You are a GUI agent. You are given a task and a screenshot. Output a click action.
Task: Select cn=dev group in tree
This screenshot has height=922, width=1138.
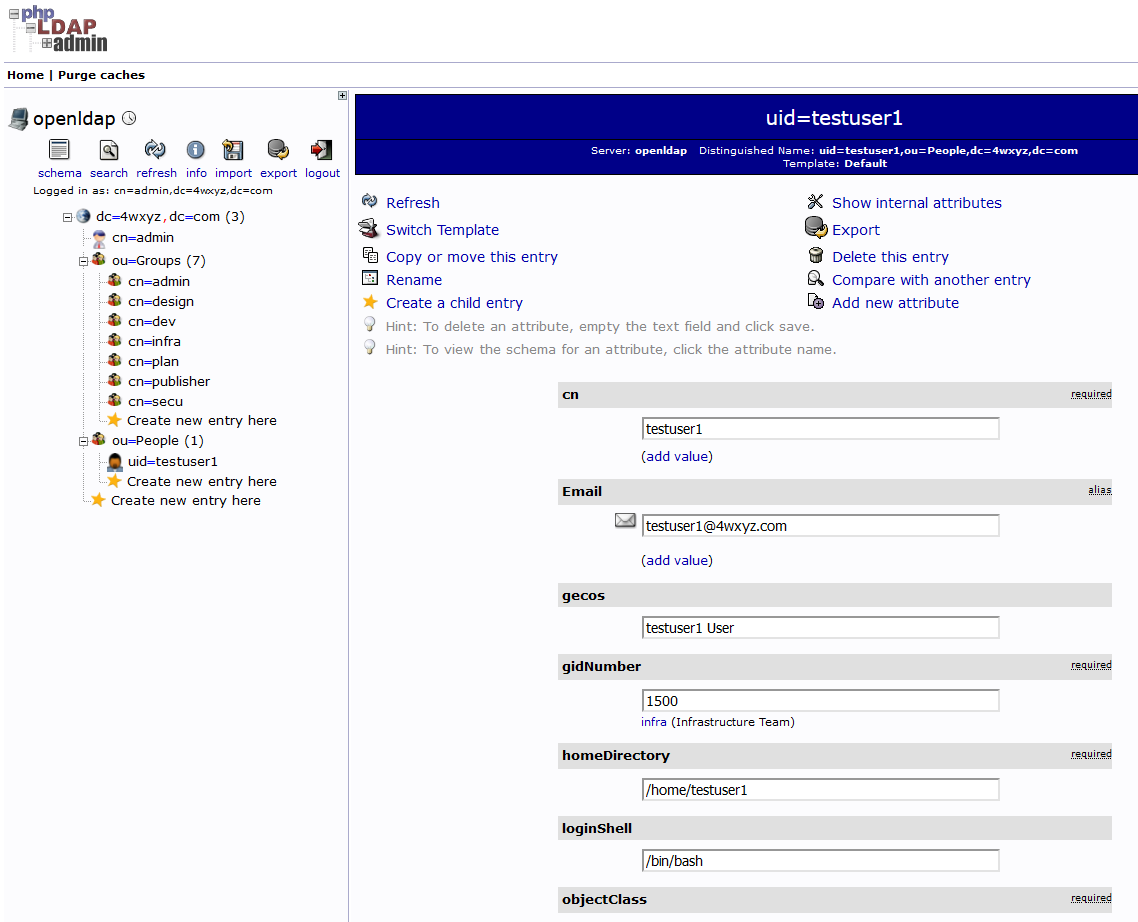pyautogui.click(x=152, y=322)
